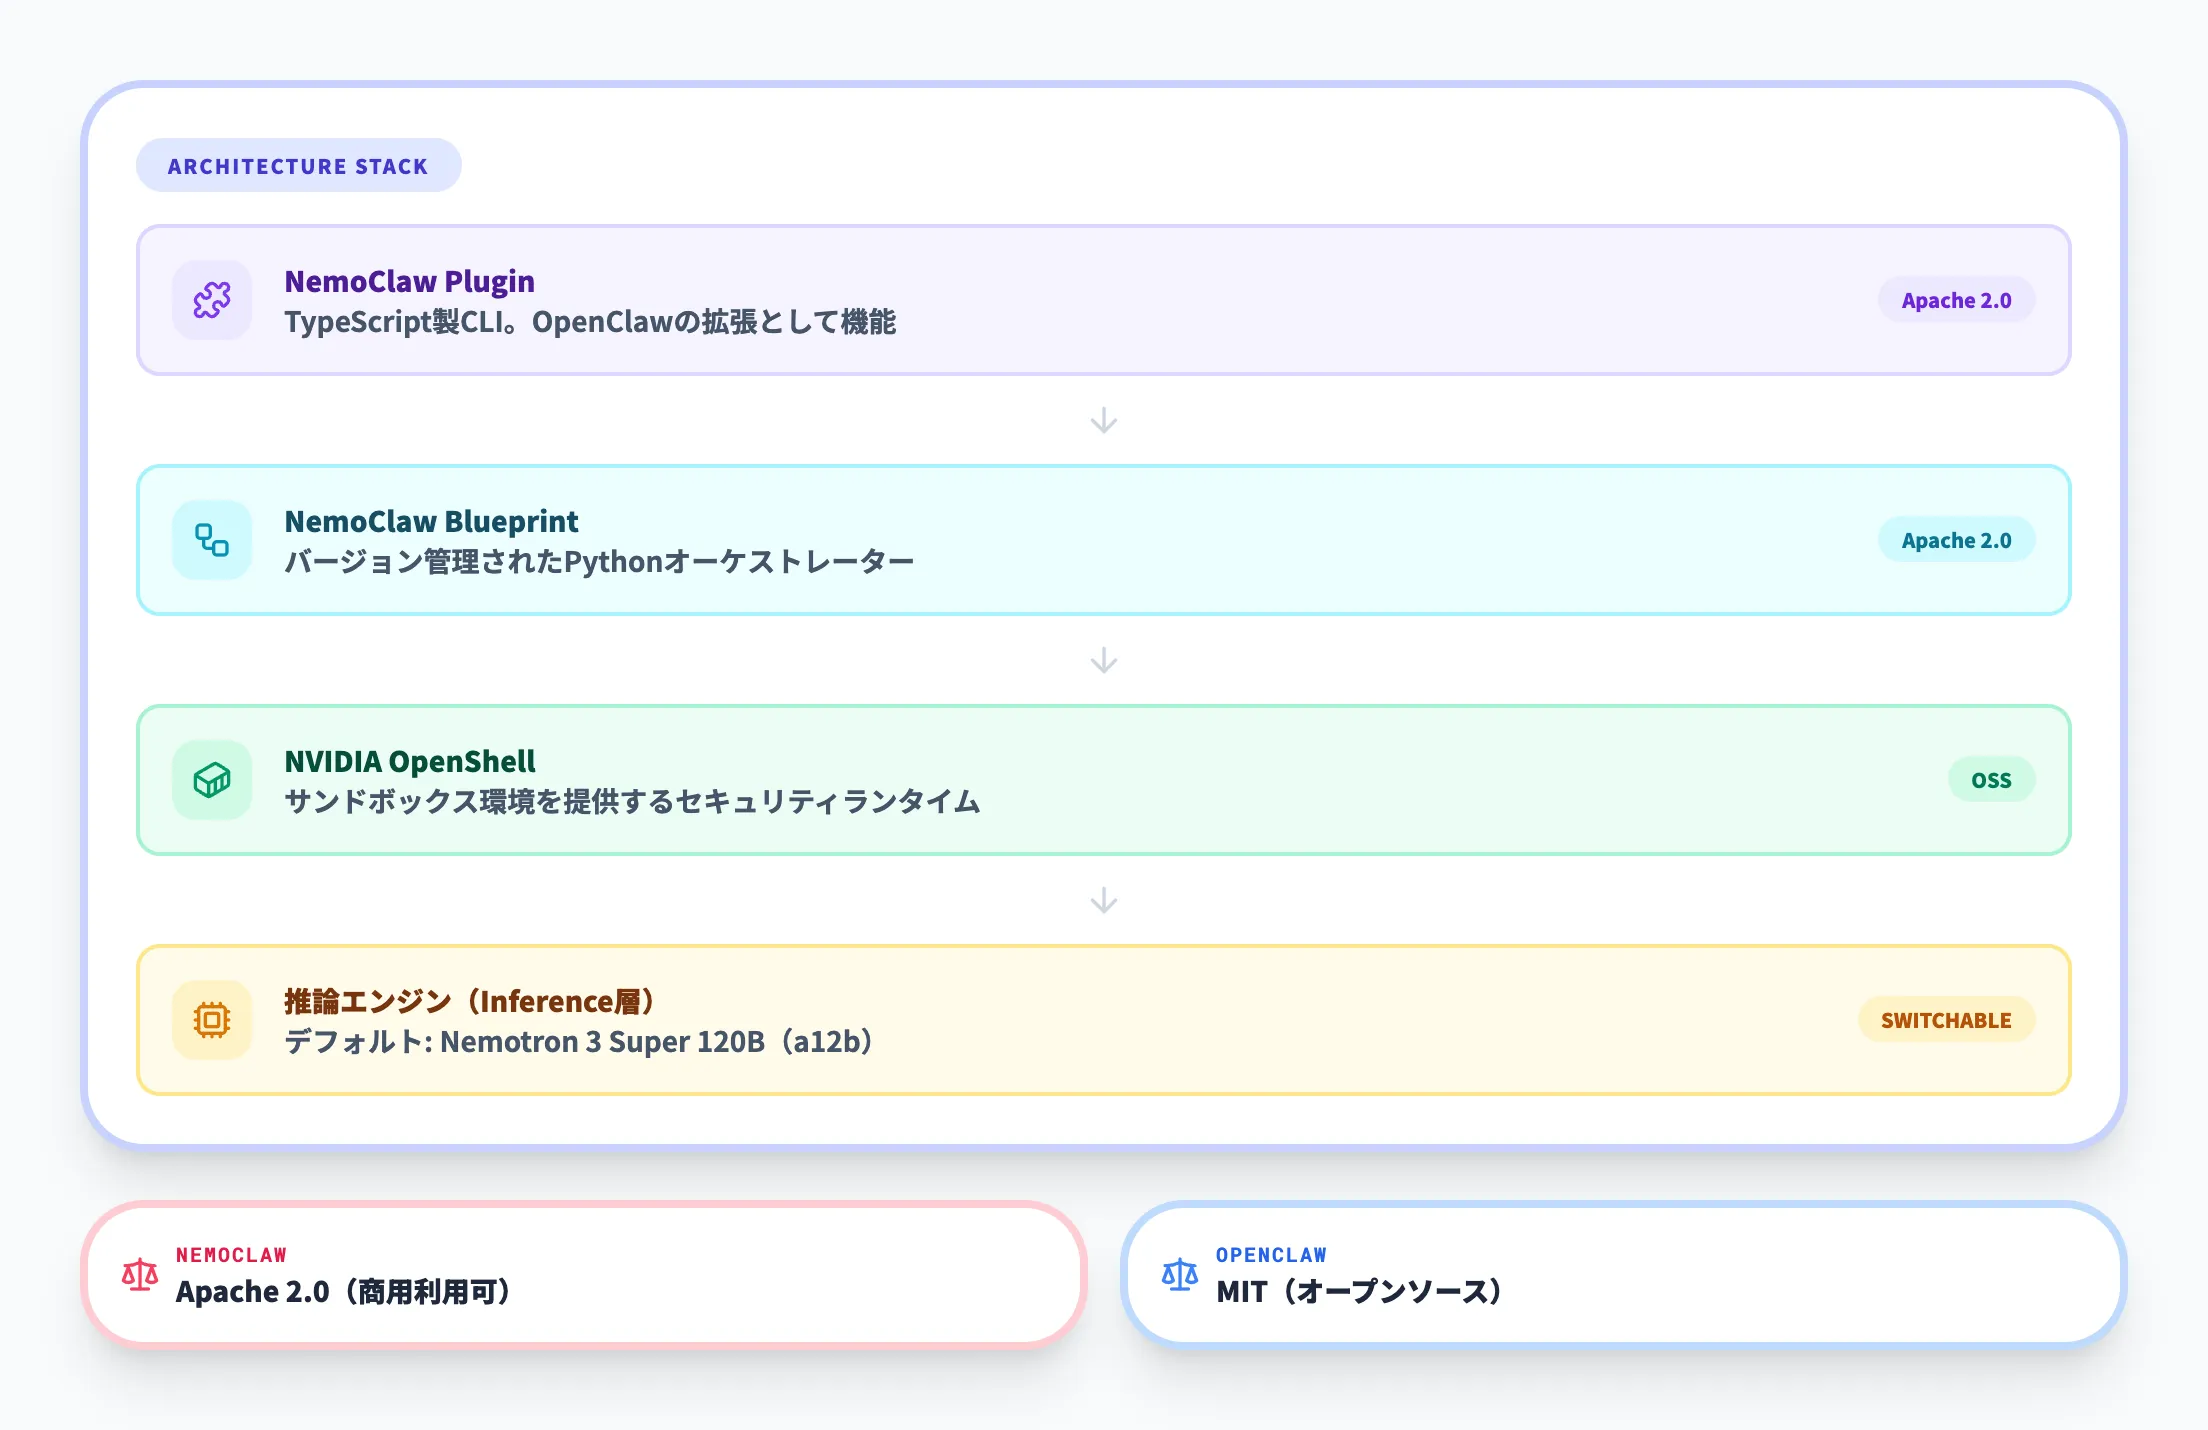The width and height of the screenshot is (2208, 1430).
Task: Toggle the Apache 2.0 badge on NemoClaw Plugin
Action: coord(1956,300)
